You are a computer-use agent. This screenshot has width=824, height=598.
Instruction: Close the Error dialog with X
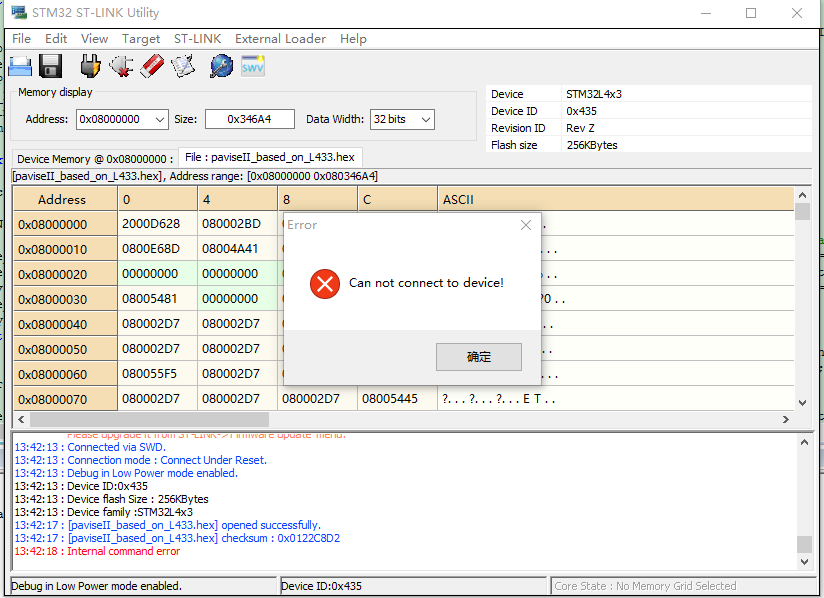(x=526, y=225)
